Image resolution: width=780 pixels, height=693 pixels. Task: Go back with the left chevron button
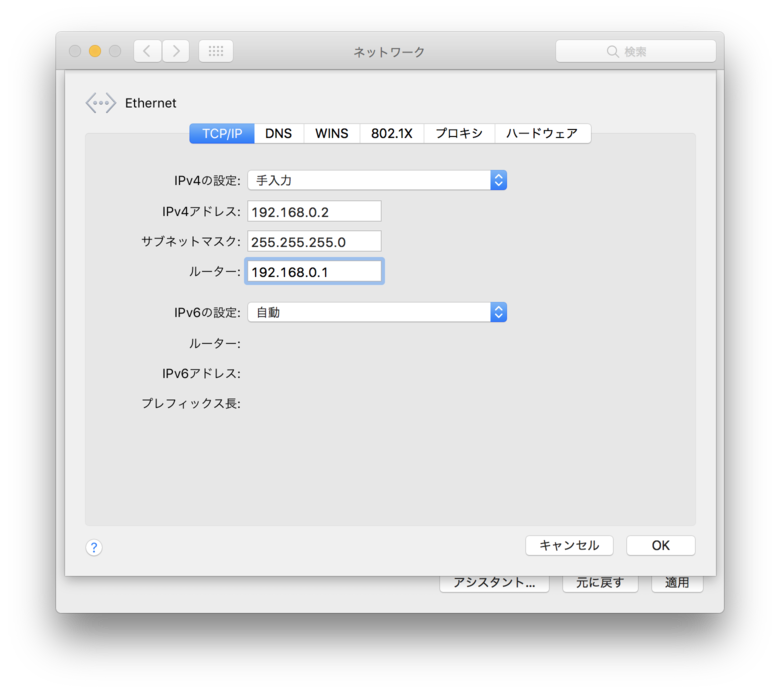[x=147, y=51]
